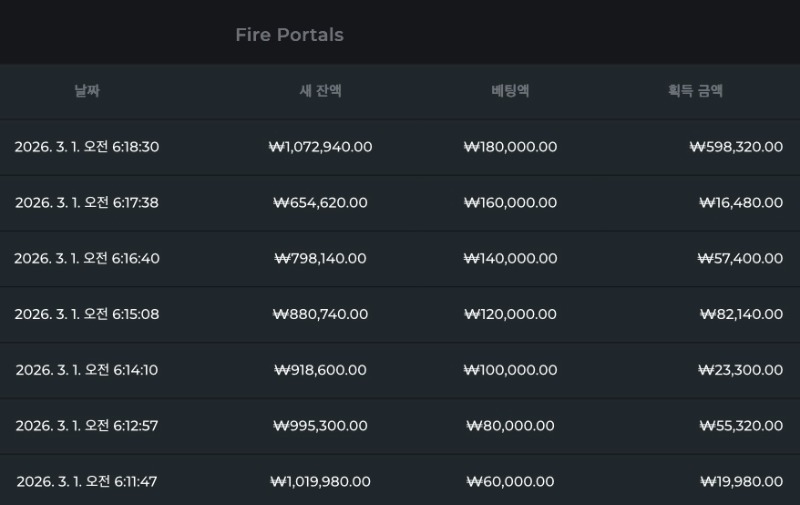Image resolution: width=800 pixels, height=505 pixels.
Task: Click the 날짜 column header
Action: [x=87, y=91]
